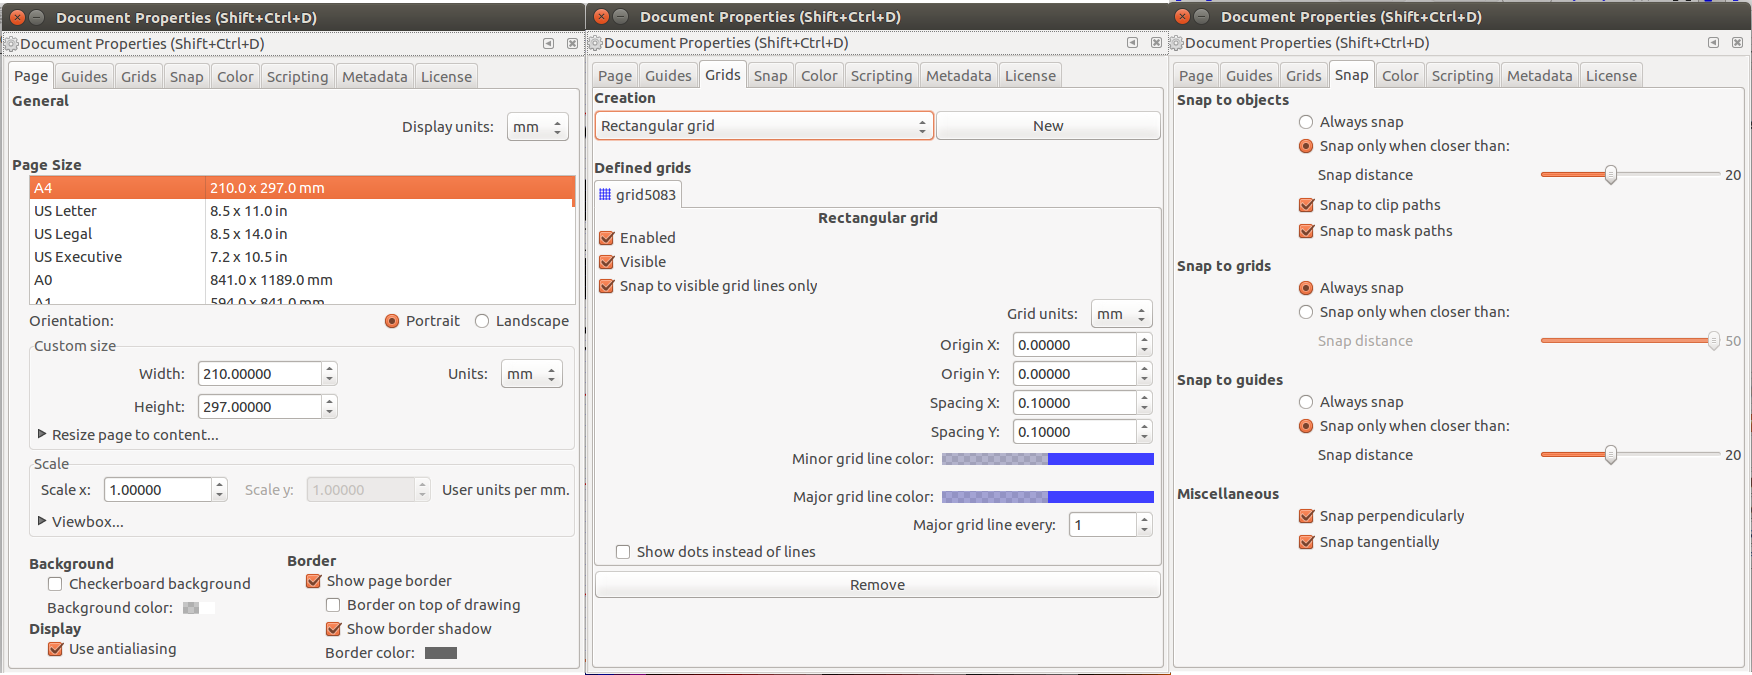Viewport: 1752px width, 675px height.
Task: Expand Resize page to content section
Action: [127, 435]
